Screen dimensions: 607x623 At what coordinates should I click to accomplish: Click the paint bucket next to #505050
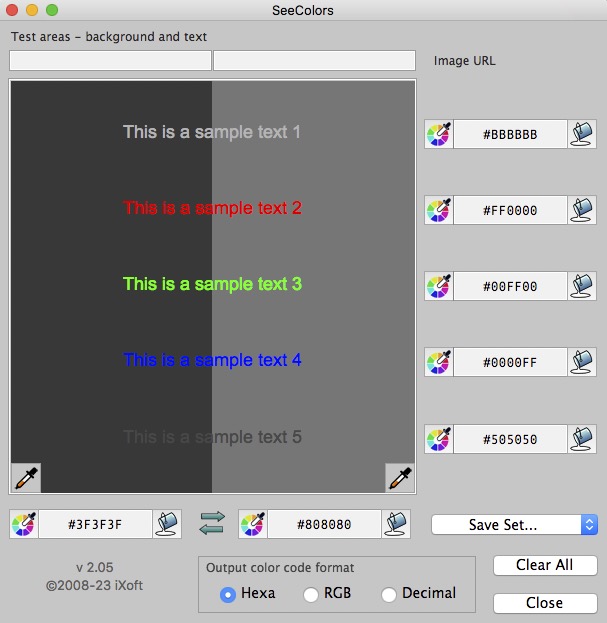pyautogui.click(x=582, y=439)
